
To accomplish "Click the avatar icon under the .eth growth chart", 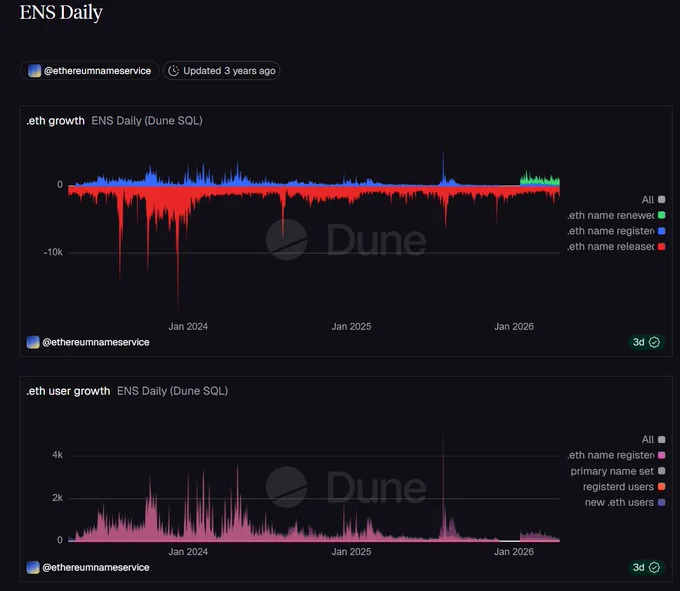I will (x=33, y=342).
